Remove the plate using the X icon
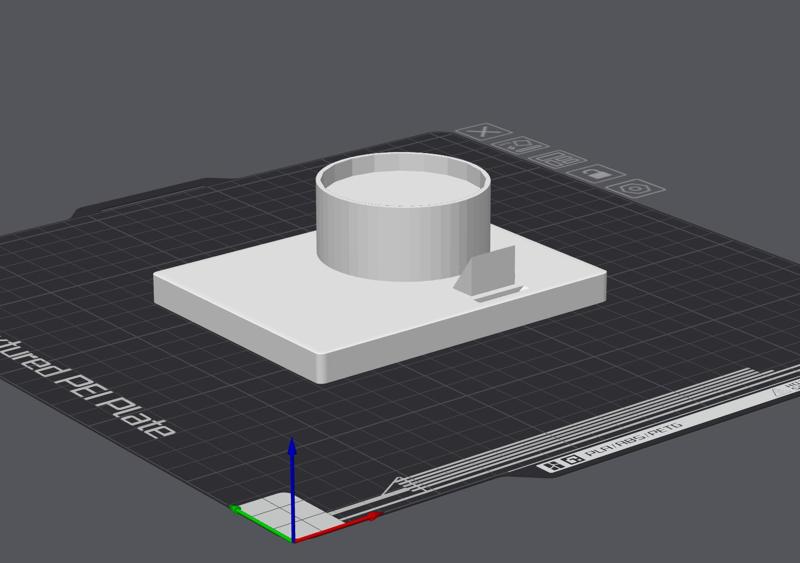800x563 pixels. [x=483, y=132]
